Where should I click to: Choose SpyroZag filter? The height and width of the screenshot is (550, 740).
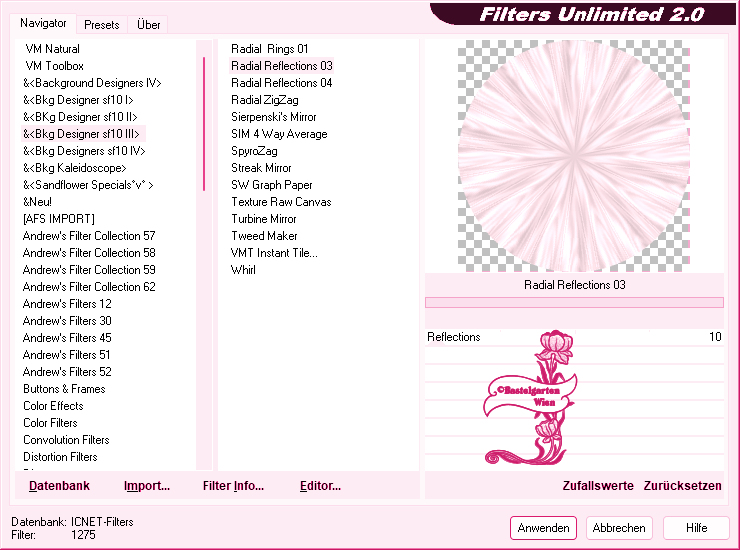[x=254, y=151]
